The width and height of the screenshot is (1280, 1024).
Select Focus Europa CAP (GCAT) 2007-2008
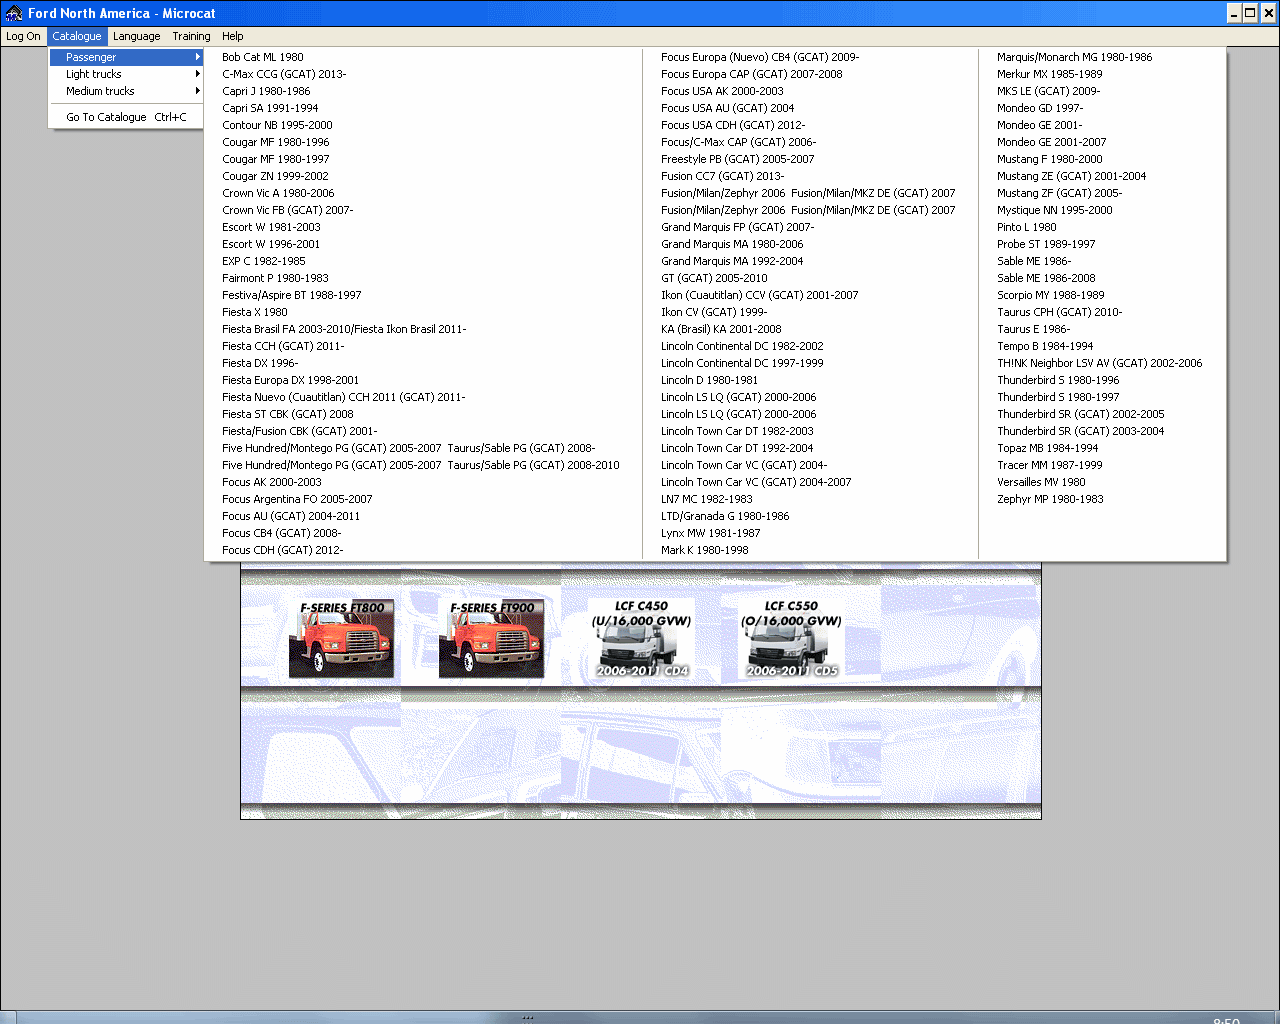752,74
